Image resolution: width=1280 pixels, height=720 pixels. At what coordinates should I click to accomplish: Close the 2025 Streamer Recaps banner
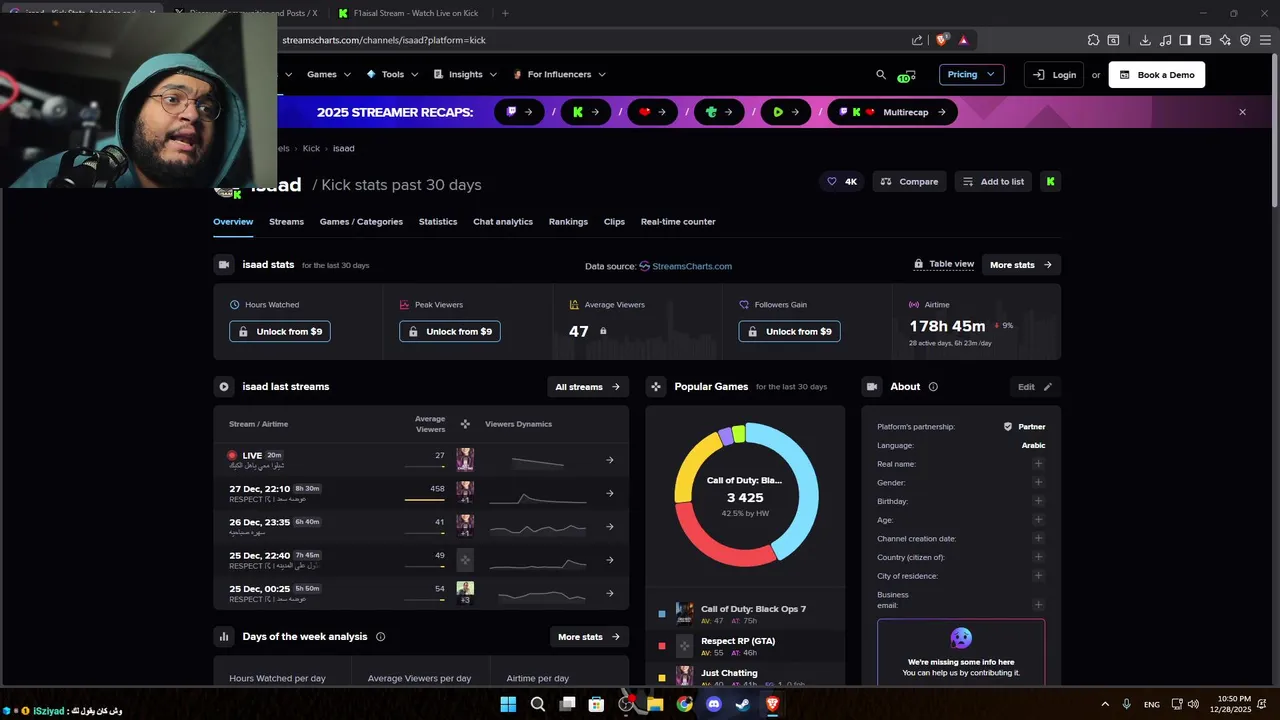[x=1243, y=112]
